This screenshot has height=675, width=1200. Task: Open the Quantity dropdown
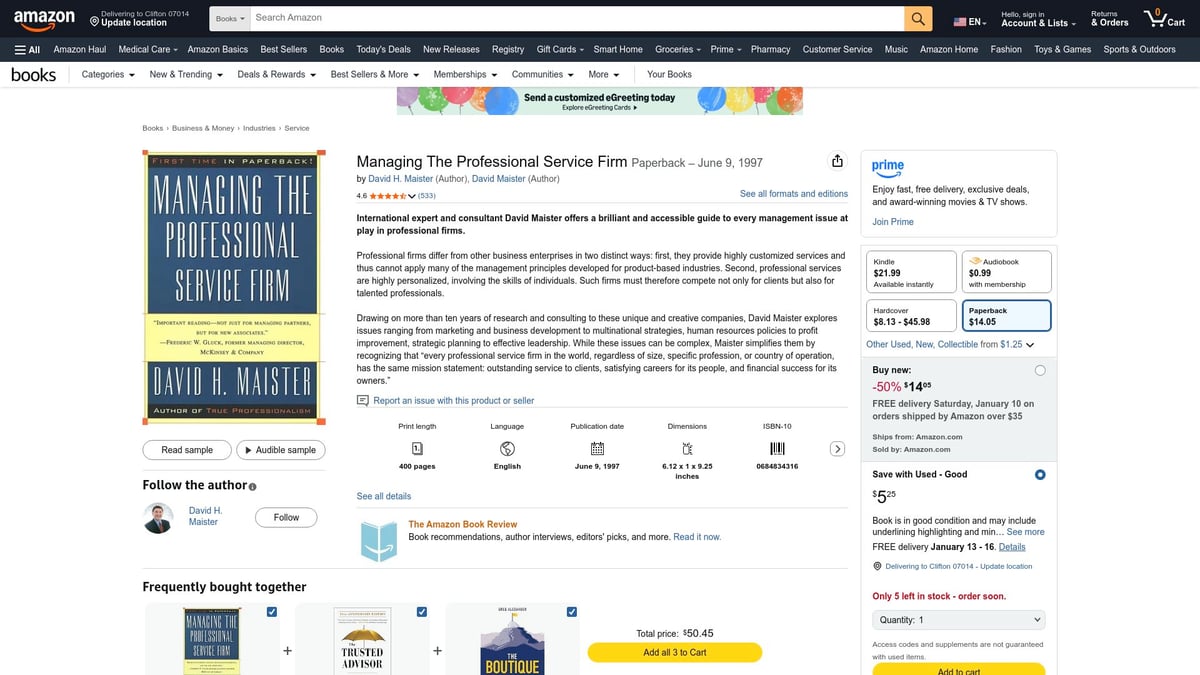958,619
